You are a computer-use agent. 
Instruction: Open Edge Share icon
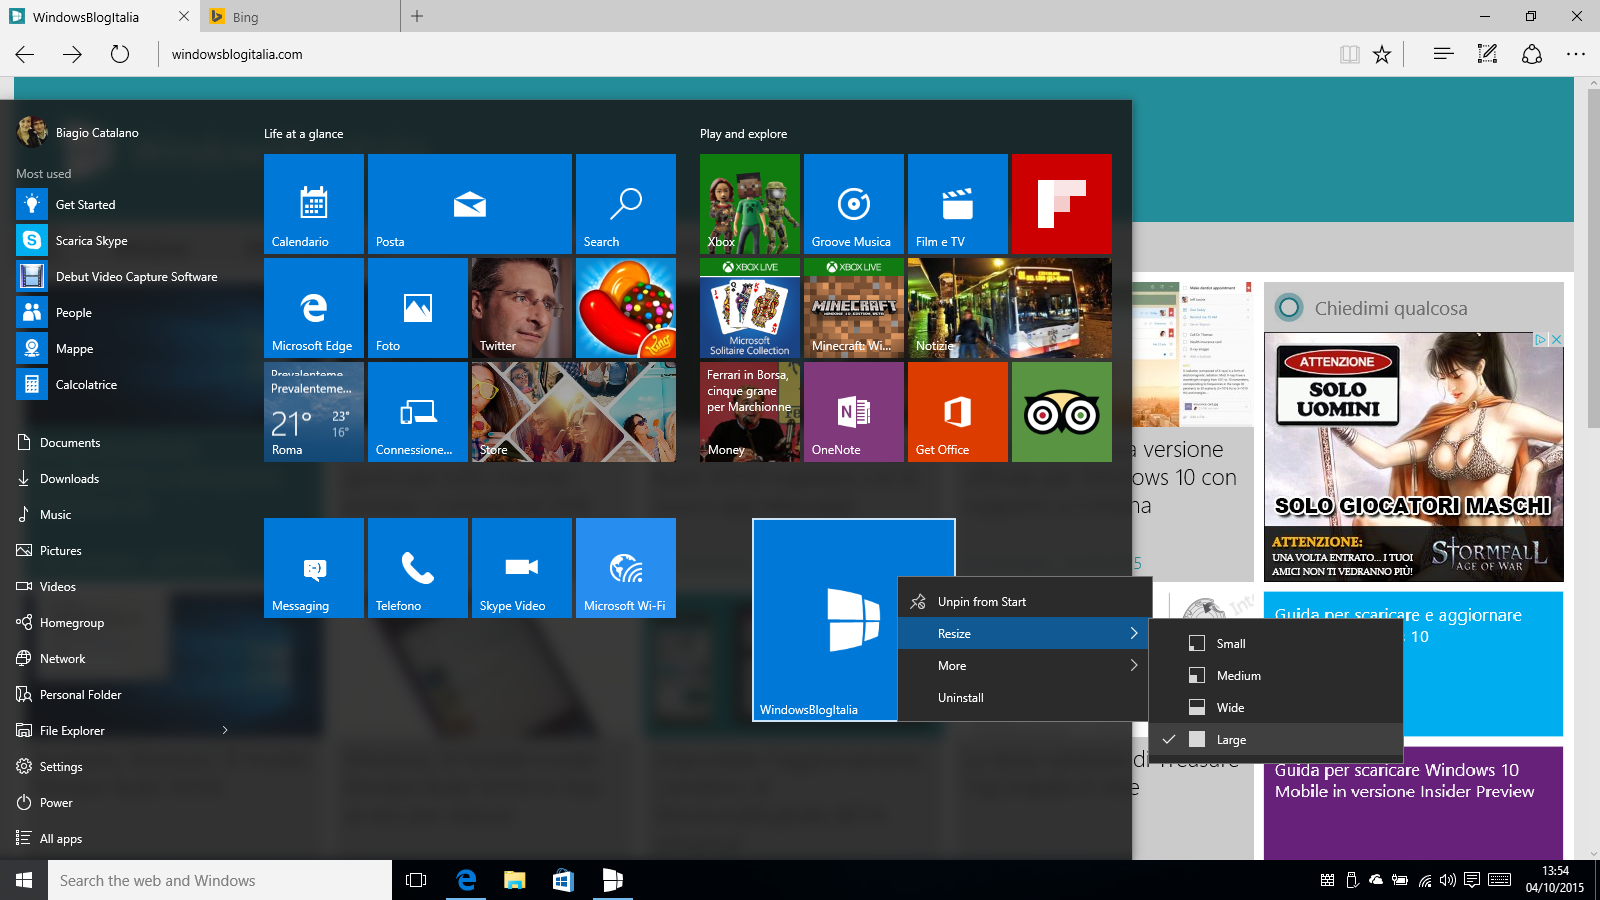1532,54
